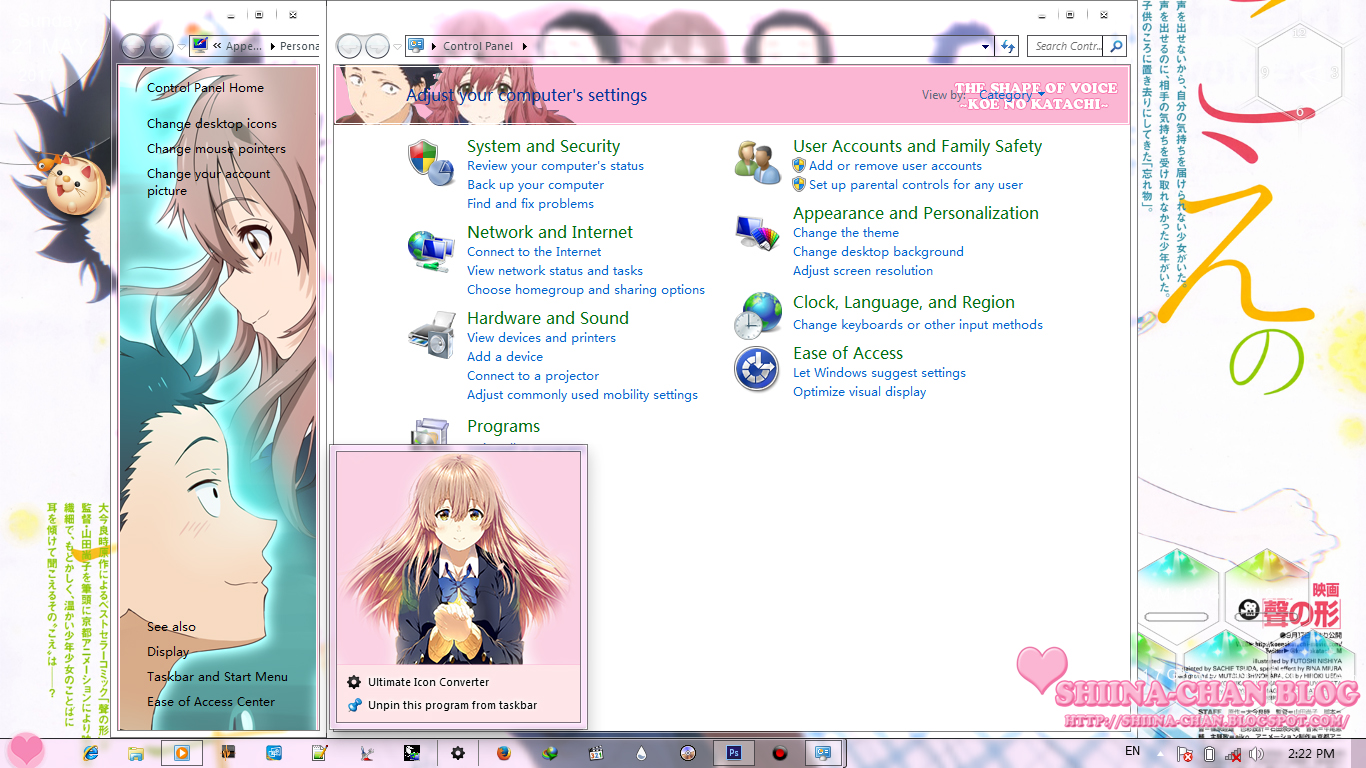Open Optimize visual display
1366x768 pixels.
point(859,392)
